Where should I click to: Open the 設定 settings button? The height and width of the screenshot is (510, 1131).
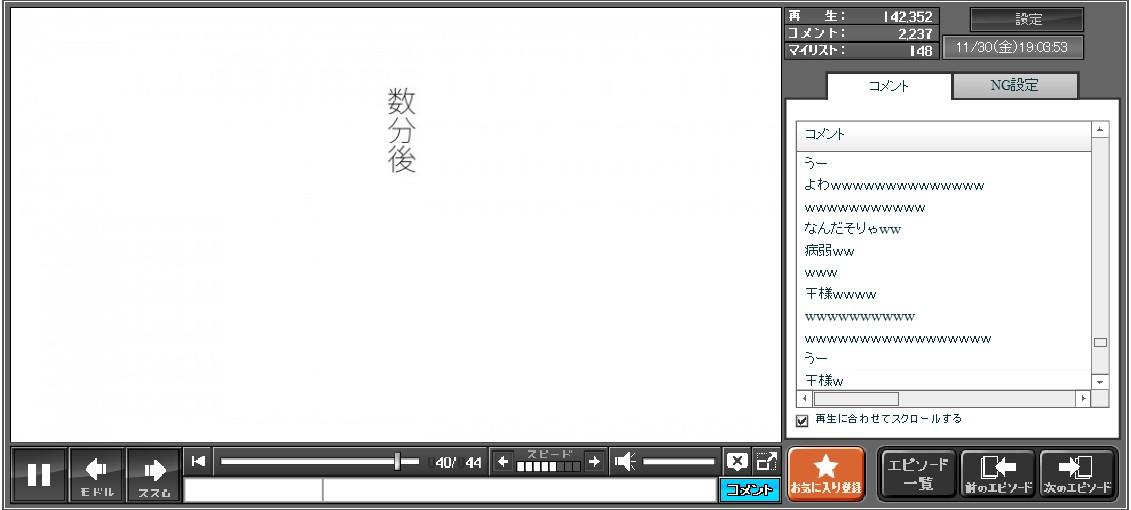(1027, 20)
